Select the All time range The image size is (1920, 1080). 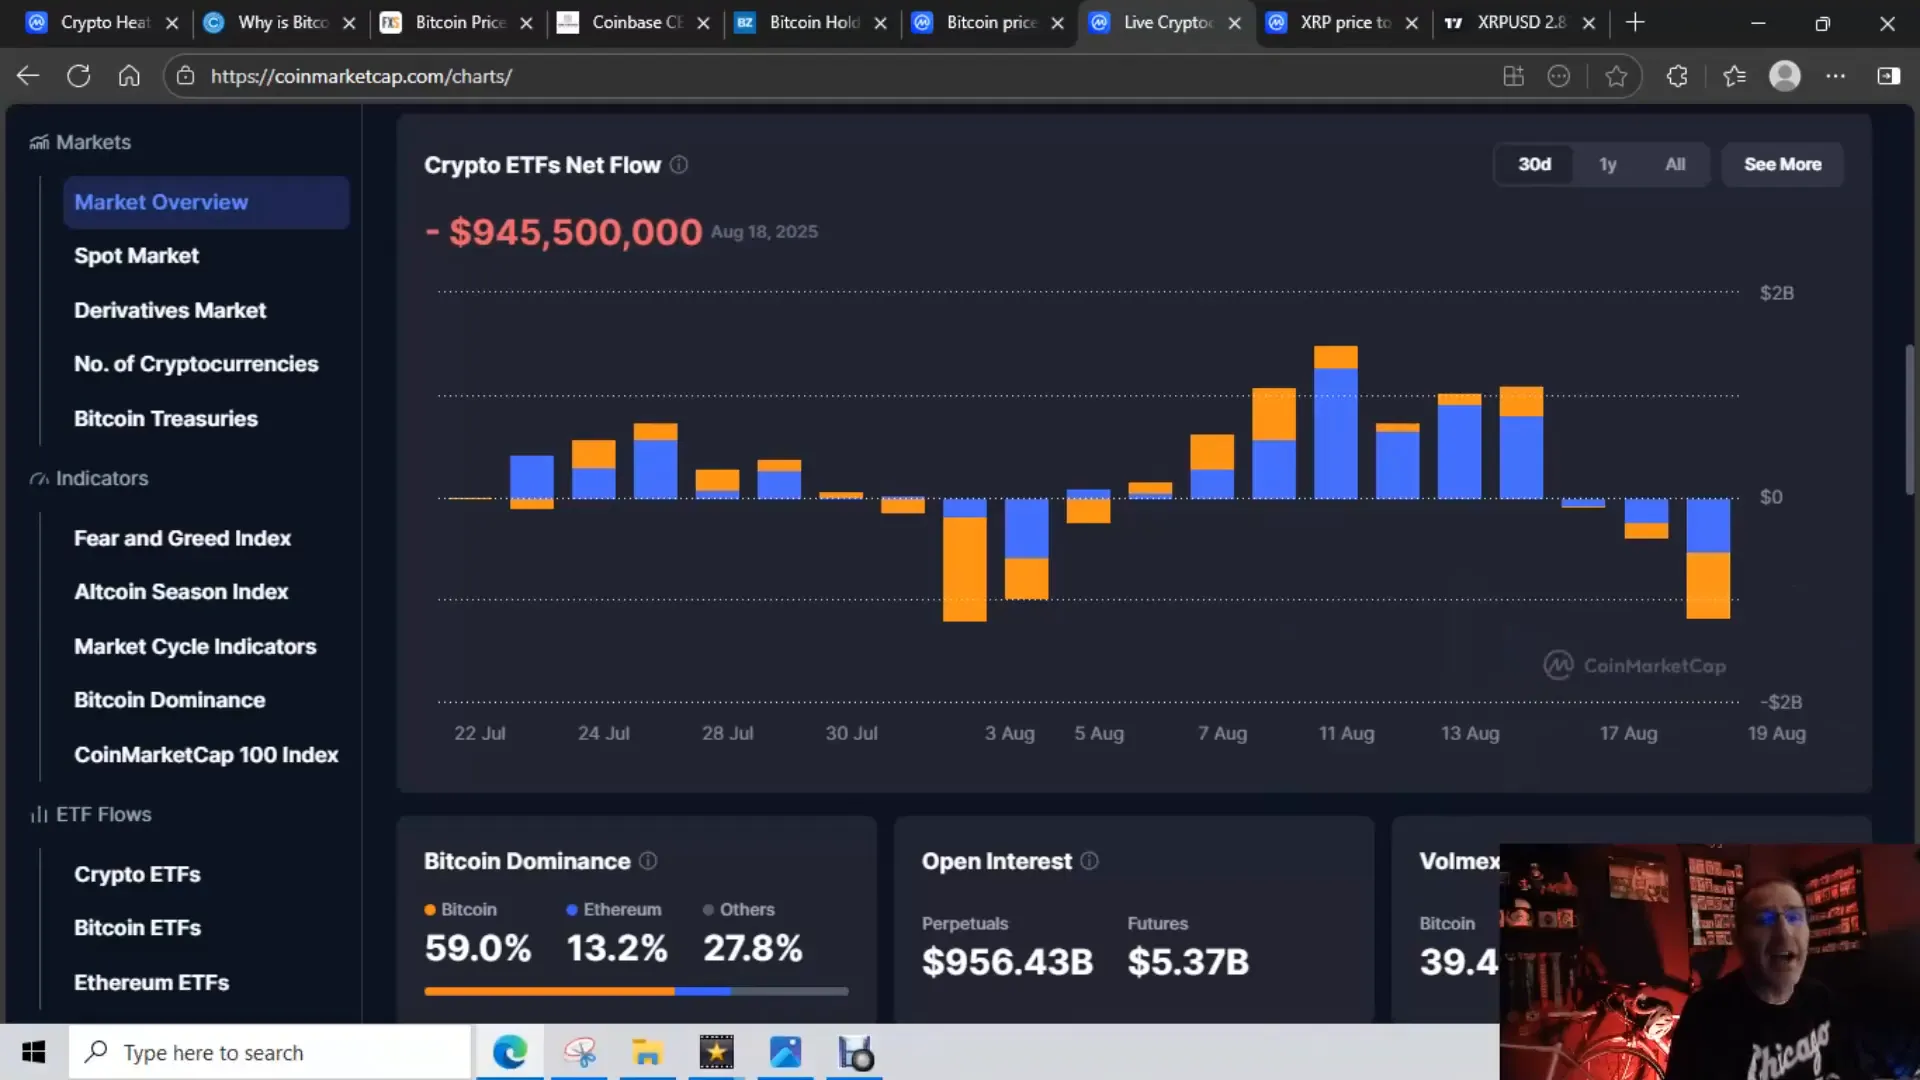(1675, 165)
